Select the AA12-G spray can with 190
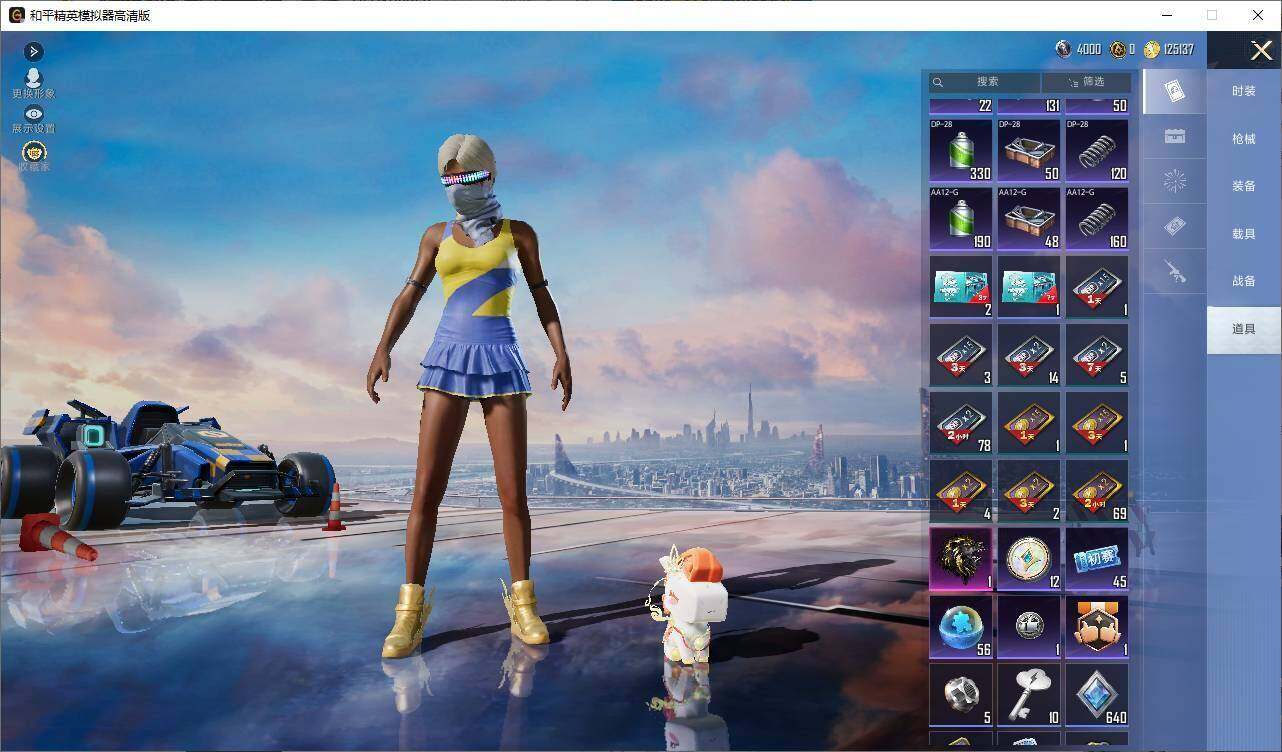The width and height of the screenshot is (1282, 752). [x=961, y=218]
